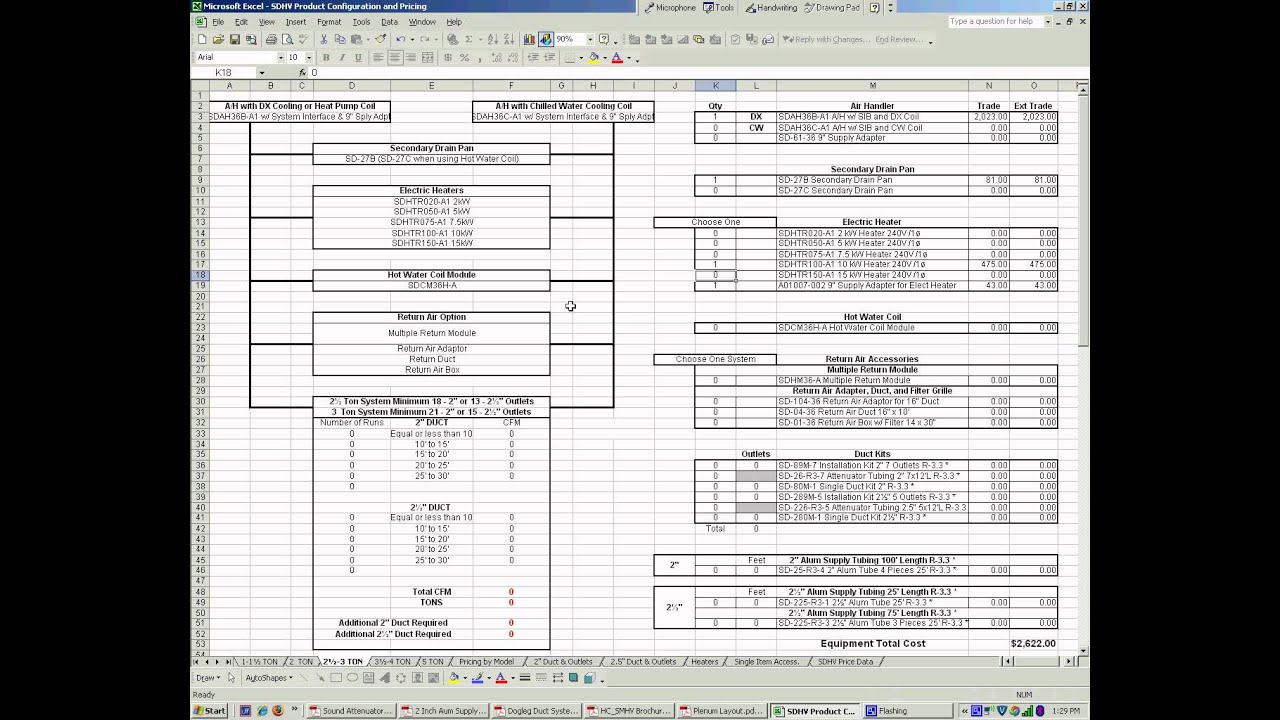1280x720 pixels.
Task: Switch to Flashing window in taskbar
Action: [x=909, y=711]
